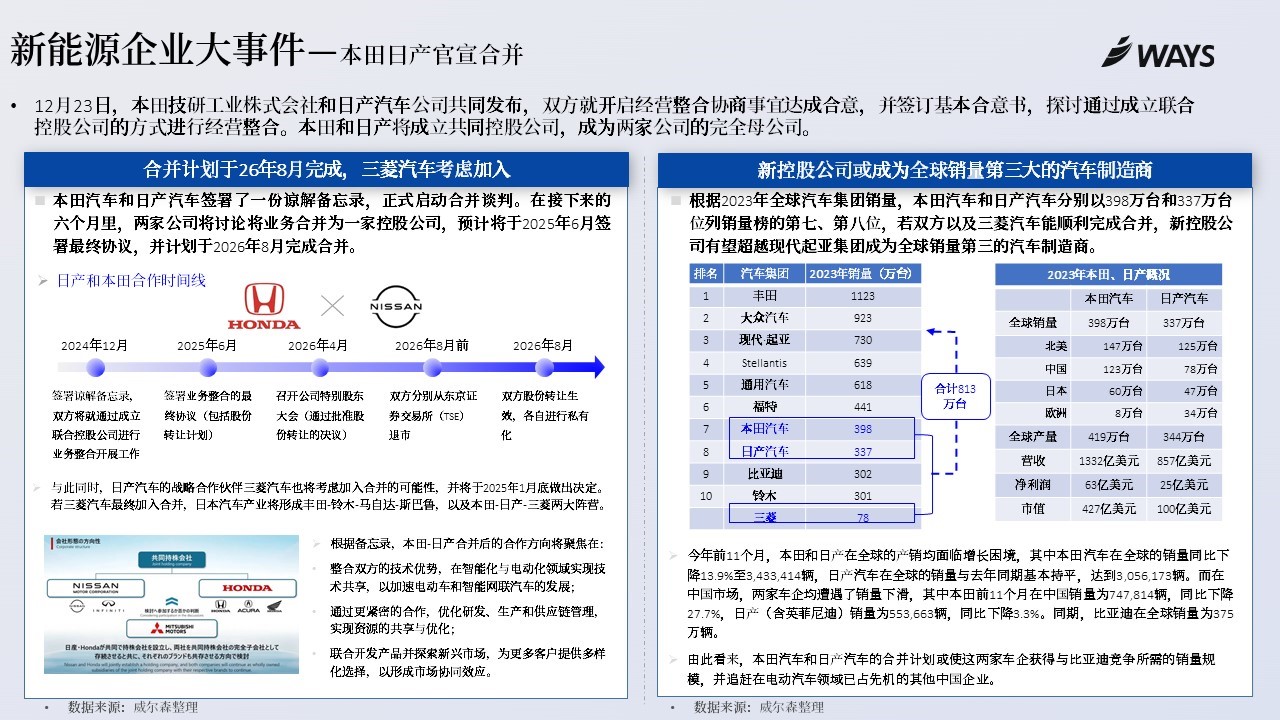The height and width of the screenshot is (720, 1280).
Task: Click the 419万台 cell
Action: click(1108, 437)
